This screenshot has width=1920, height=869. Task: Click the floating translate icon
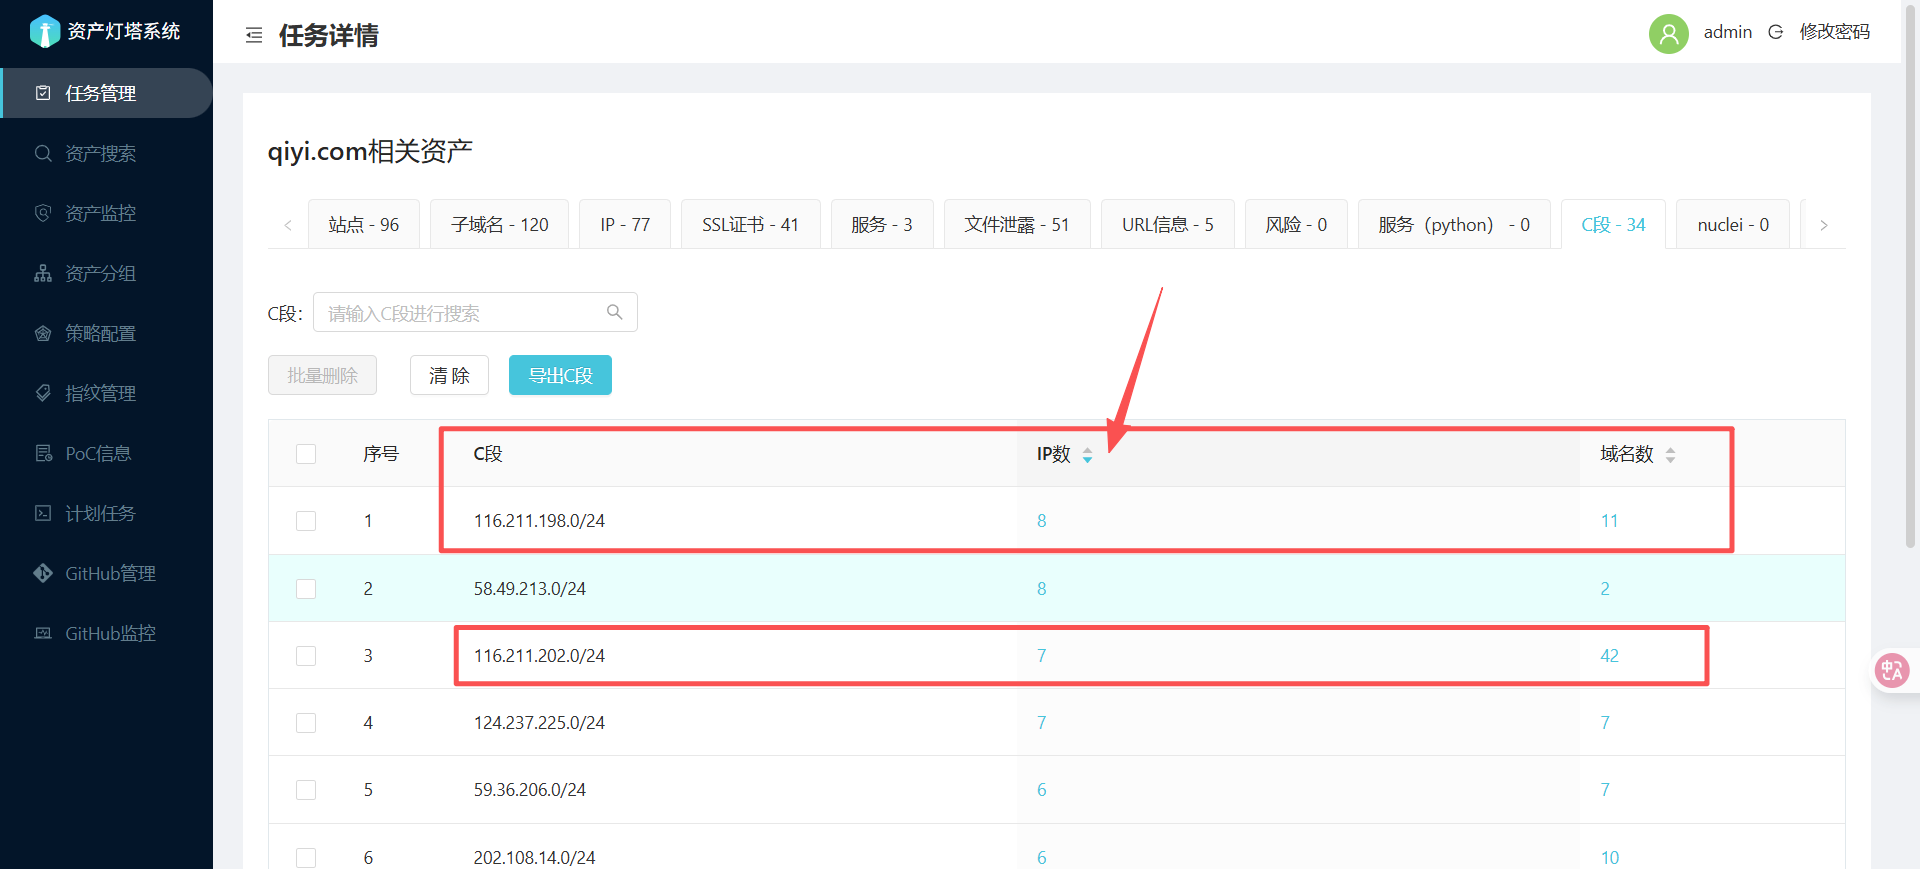coord(1891,670)
